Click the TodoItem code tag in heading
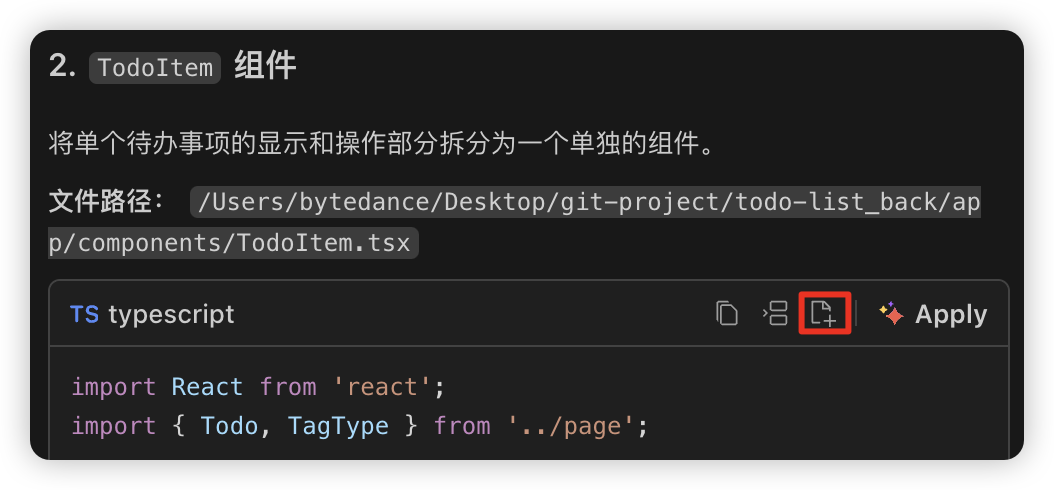This screenshot has height=490, width=1054. coord(155,68)
